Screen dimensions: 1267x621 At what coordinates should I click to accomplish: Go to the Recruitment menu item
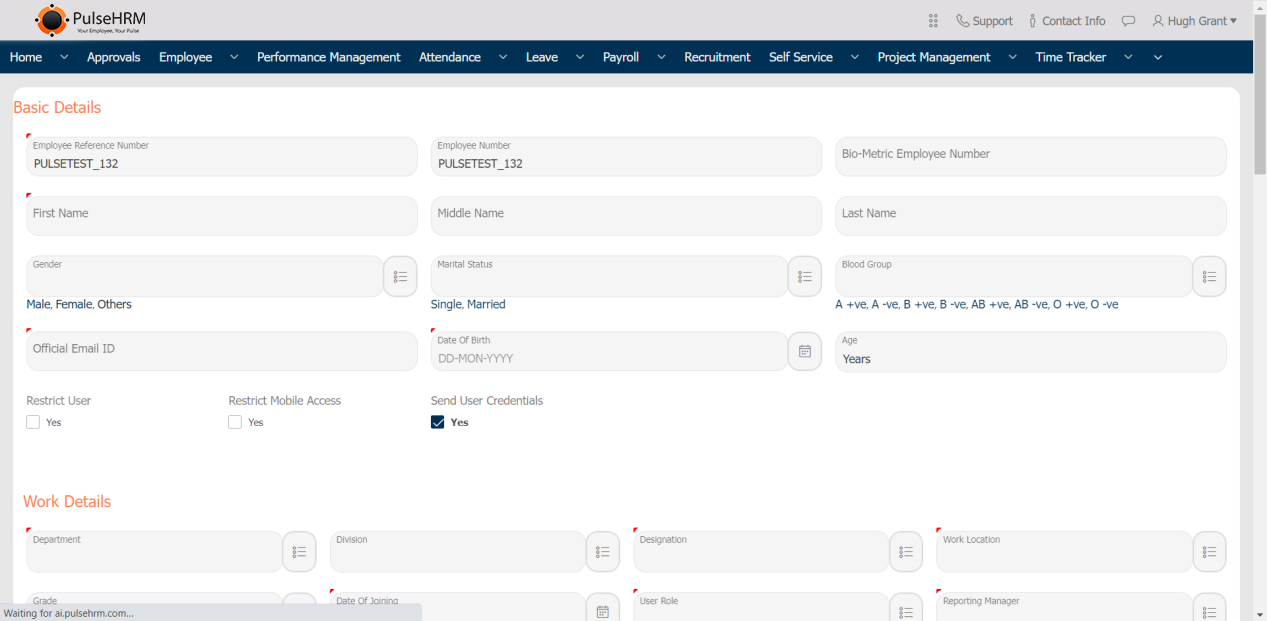coord(717,57)
